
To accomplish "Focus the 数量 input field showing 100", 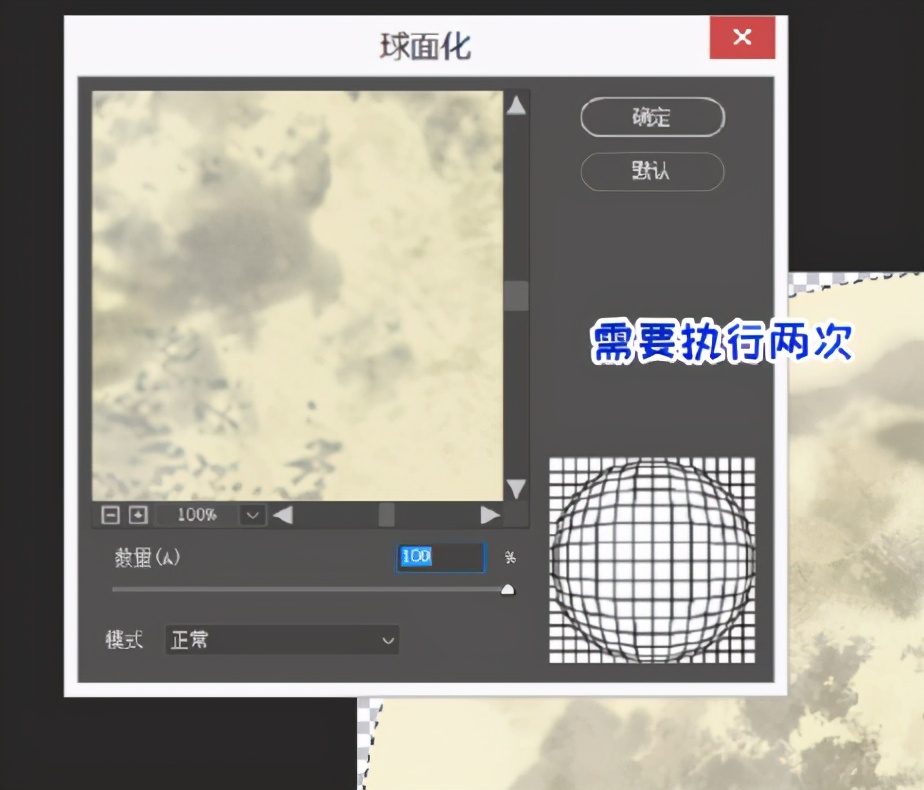I will (441, 557).
